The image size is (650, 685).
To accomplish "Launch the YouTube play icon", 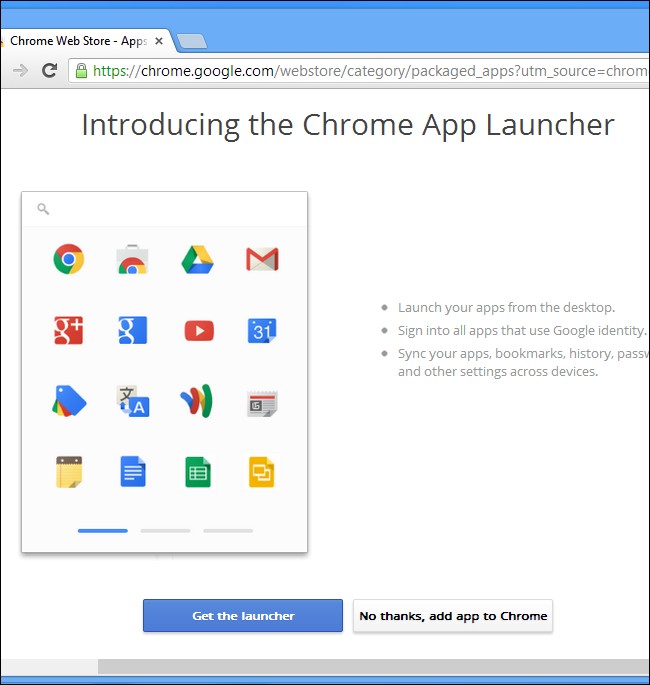I will click(x=199, y=331).
